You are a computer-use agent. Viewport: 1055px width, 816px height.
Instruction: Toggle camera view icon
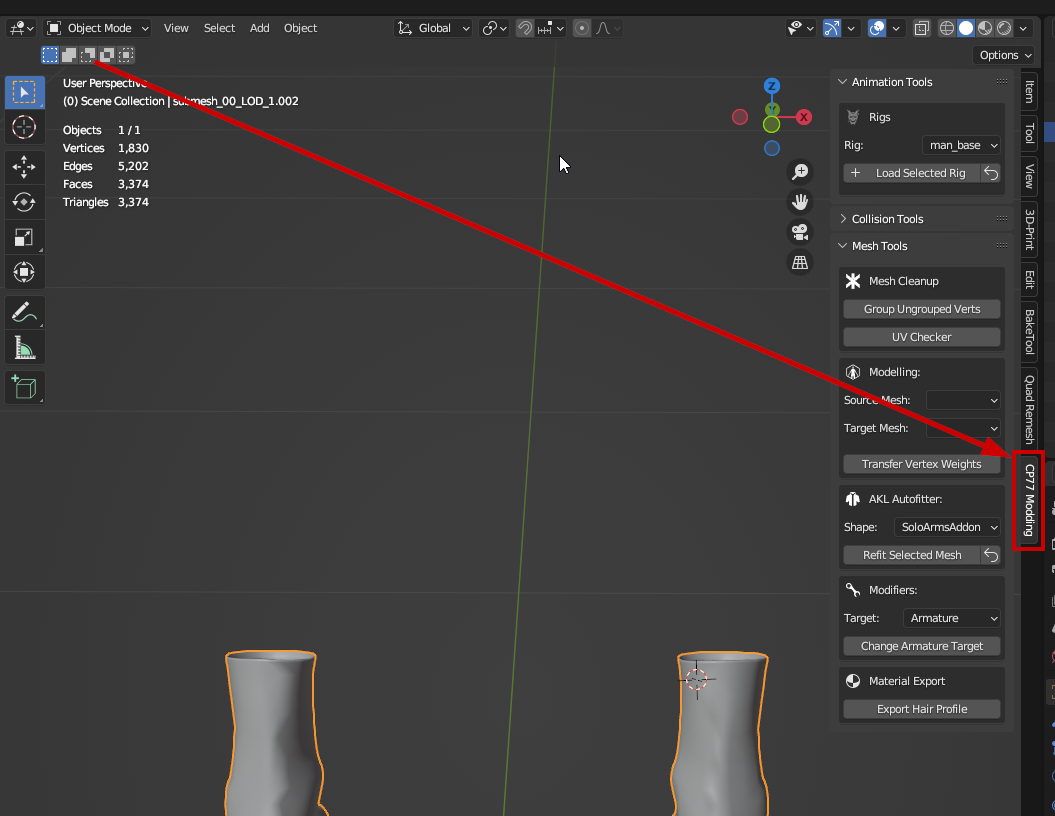[800, 232]
